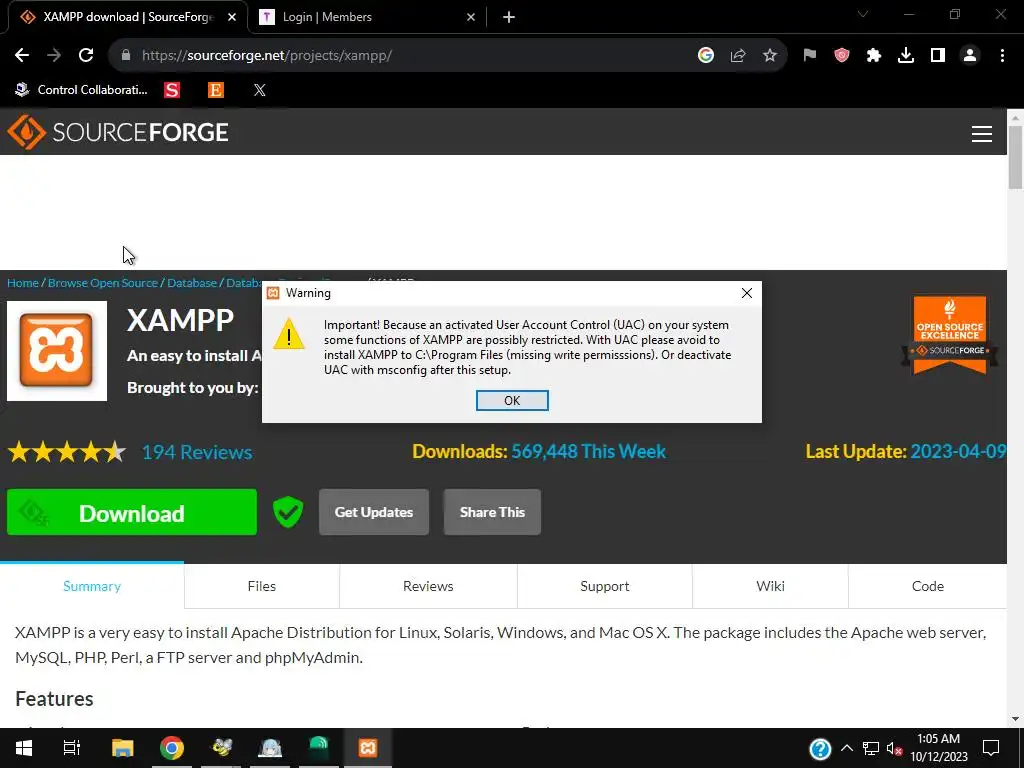Click the muted volume tray icon
Screen dimensions: 1024x768
click(894, 748)
